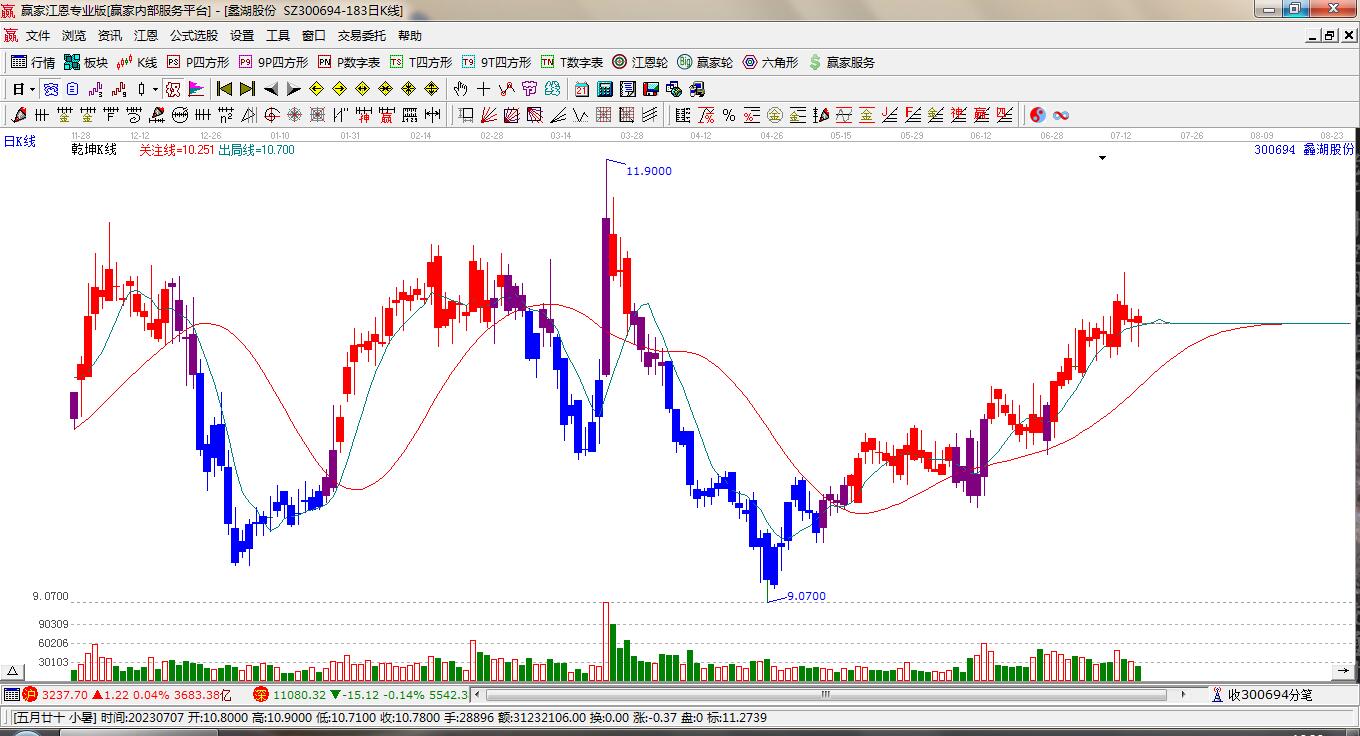Open the 设置 menu

click(242, 36)
